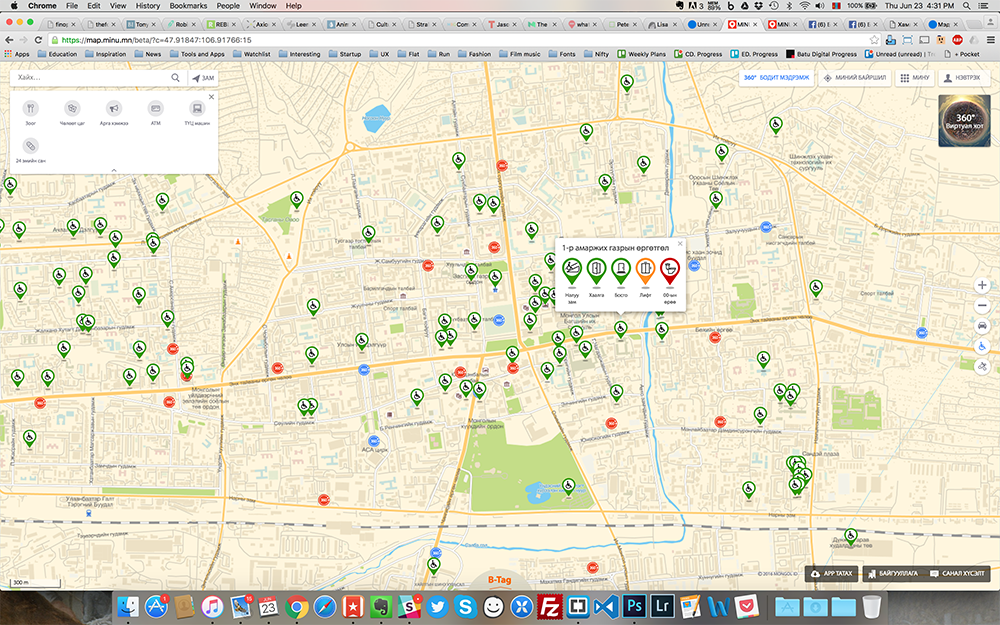Click the green Налуу зам ramp pin

click(x=572, y=268)
